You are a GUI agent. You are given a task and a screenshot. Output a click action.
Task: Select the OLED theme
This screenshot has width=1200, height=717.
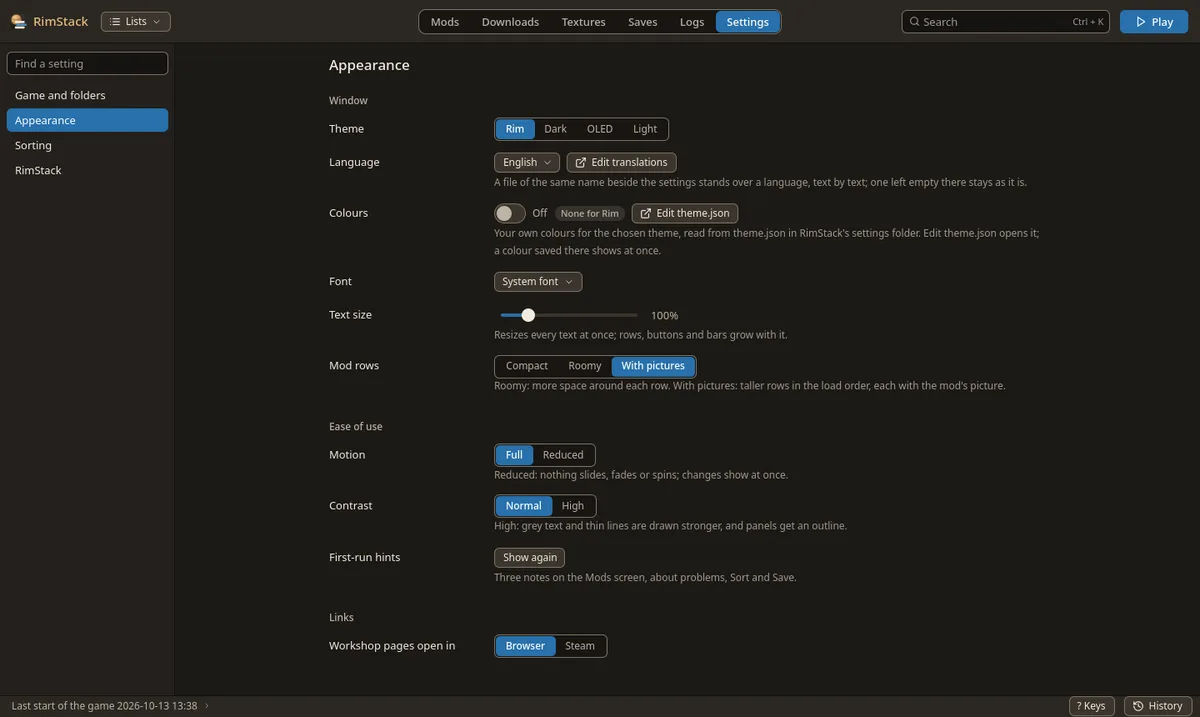[x=600, y=129]
